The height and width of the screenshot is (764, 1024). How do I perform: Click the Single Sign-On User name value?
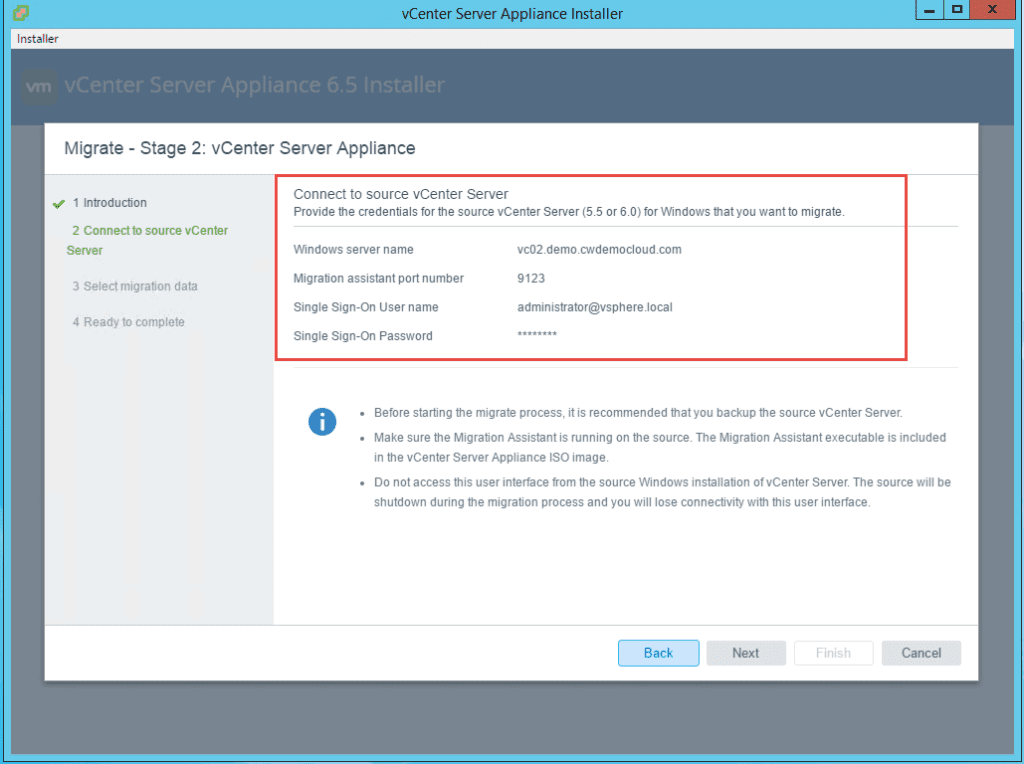pos(594,307)
